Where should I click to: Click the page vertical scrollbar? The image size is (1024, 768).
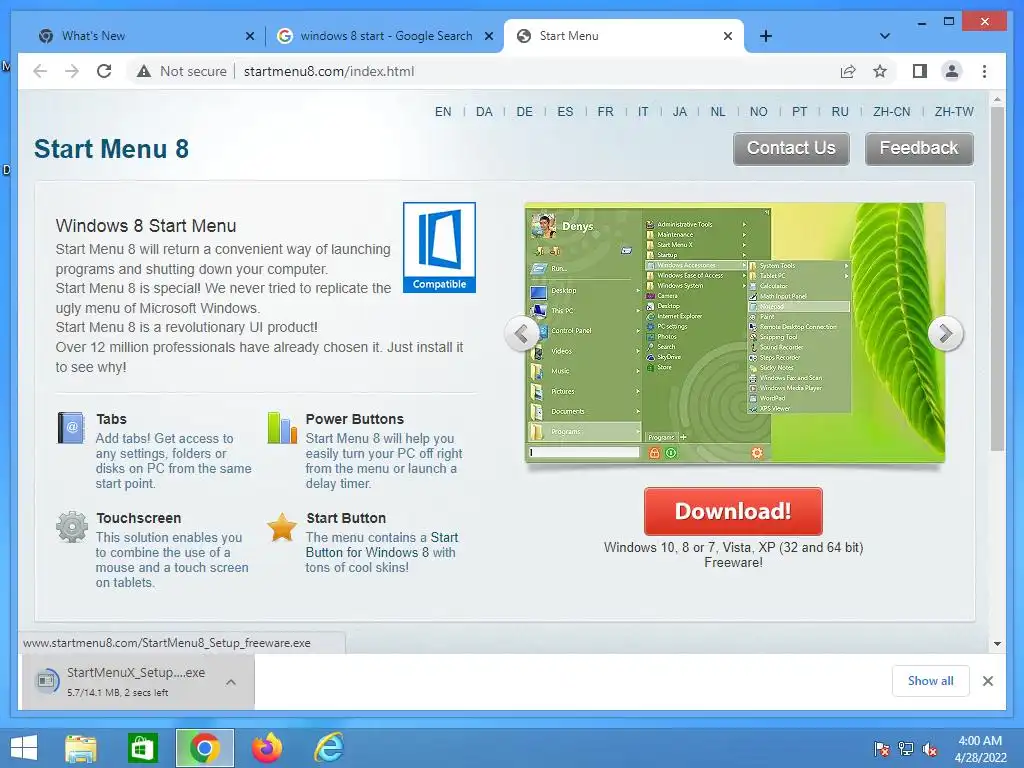997,279
